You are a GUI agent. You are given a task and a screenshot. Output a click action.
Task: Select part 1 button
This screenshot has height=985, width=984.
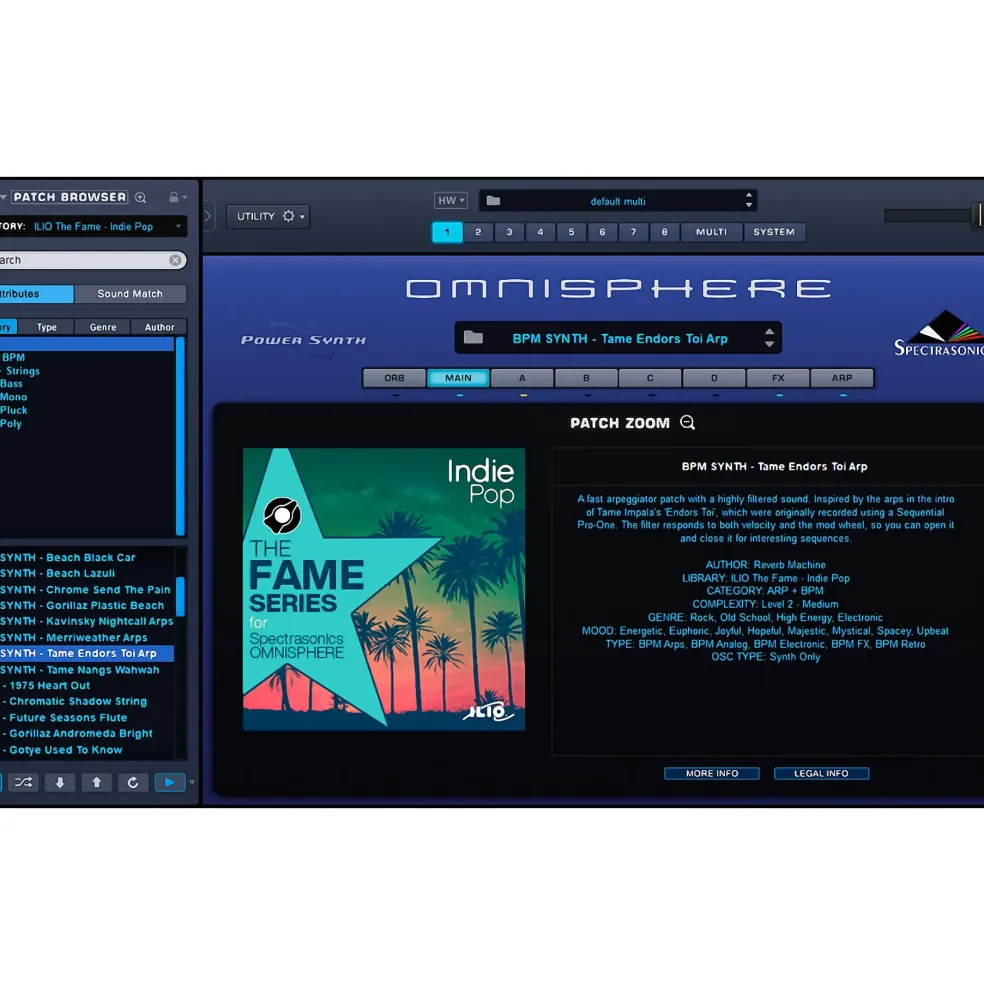[x=447, y=232]
